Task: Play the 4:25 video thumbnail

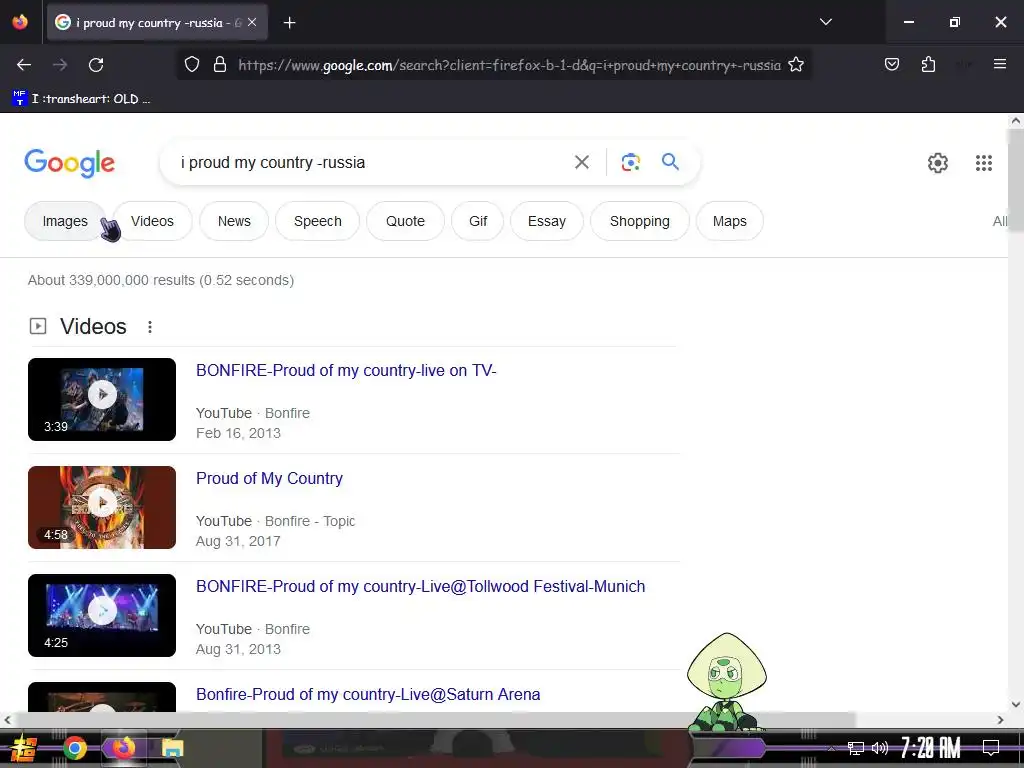Action: click(x=102, y=615)
